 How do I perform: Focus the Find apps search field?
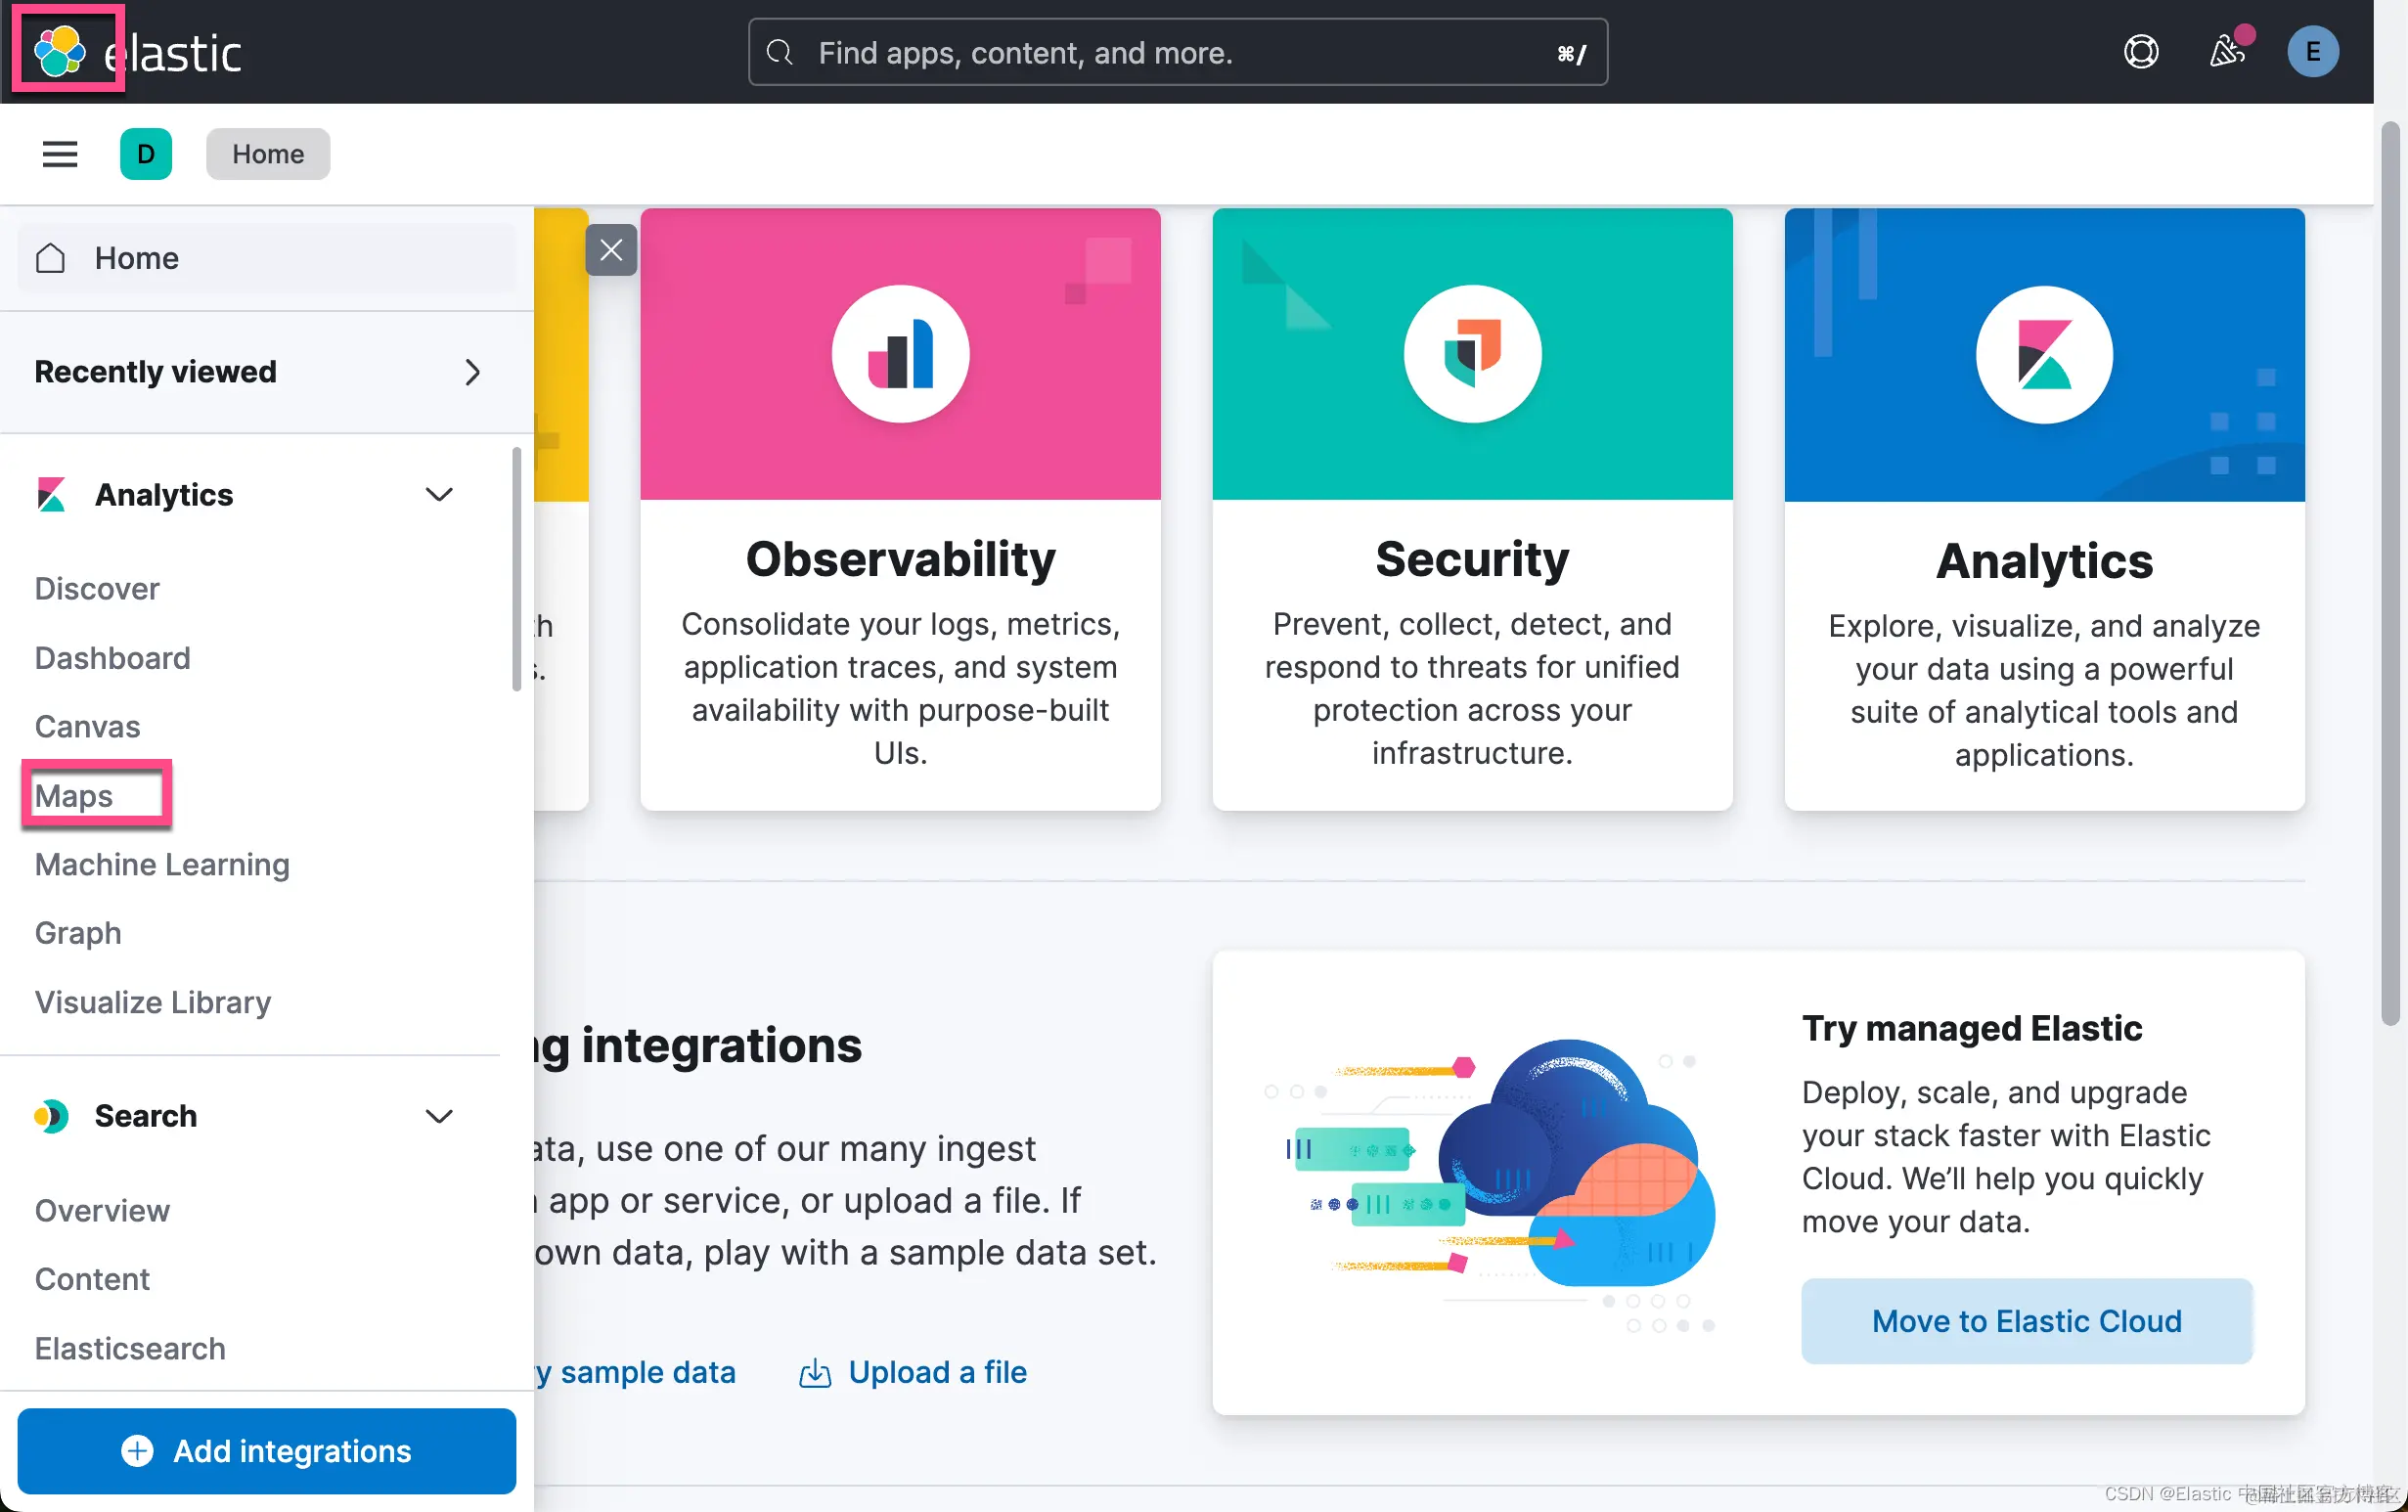(1177, 52)
